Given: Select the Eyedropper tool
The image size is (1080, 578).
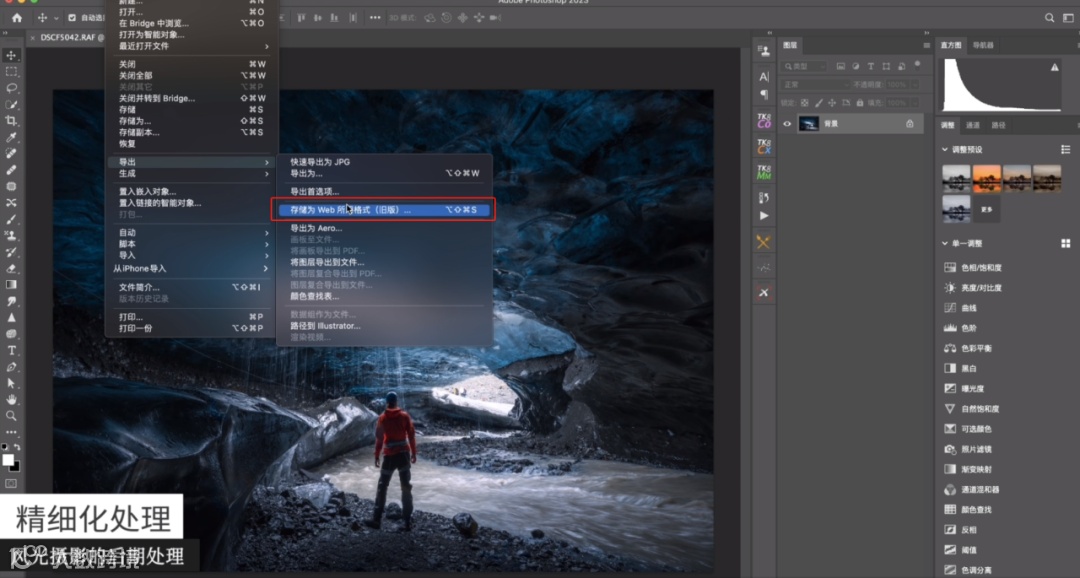Looking at the screenshot, I should (12, 138).
